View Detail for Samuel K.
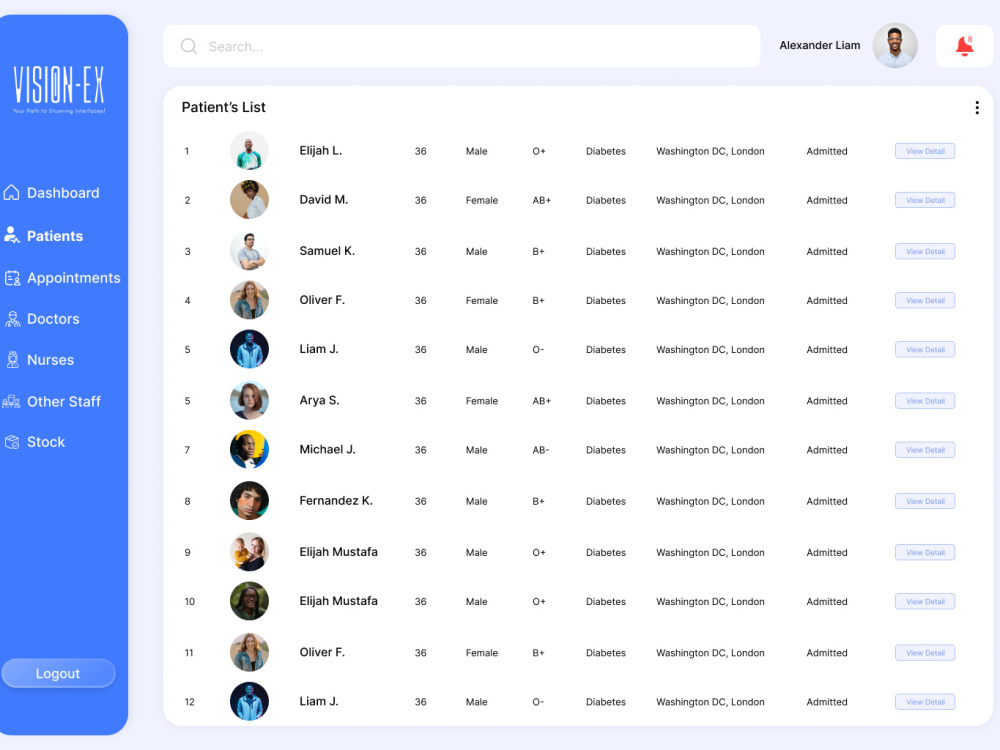 925,251
